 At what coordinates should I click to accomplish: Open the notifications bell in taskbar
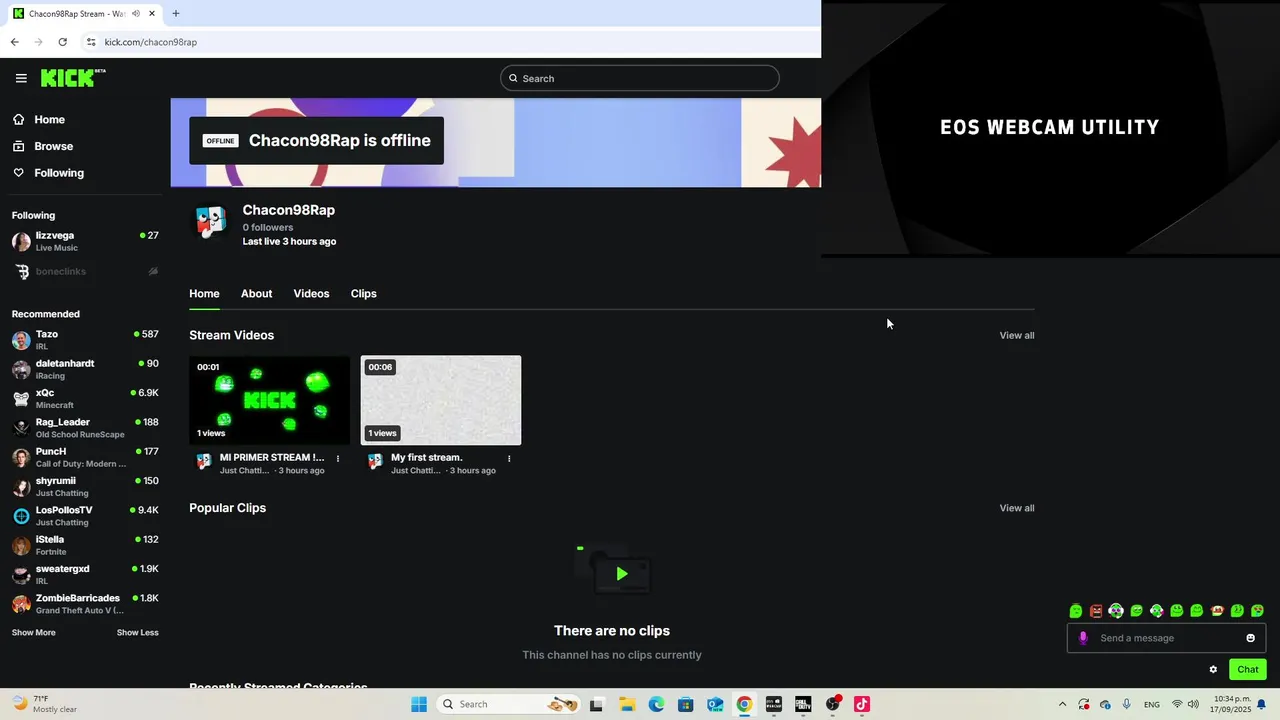pos(1262,705)
